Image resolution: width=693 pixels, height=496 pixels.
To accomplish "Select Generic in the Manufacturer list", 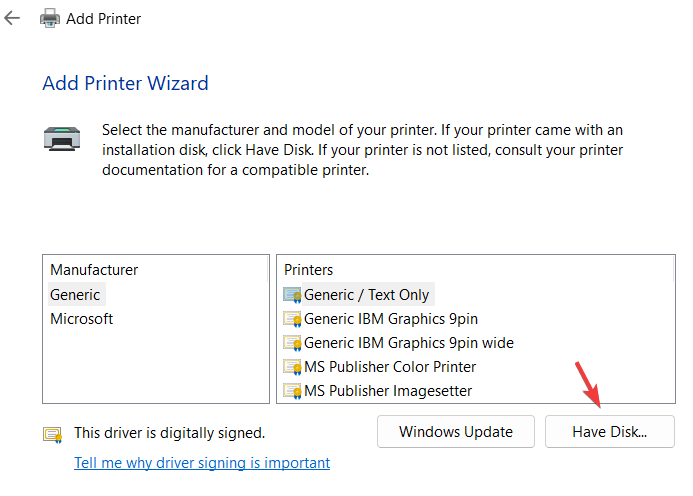I will [x=75, y=294].
